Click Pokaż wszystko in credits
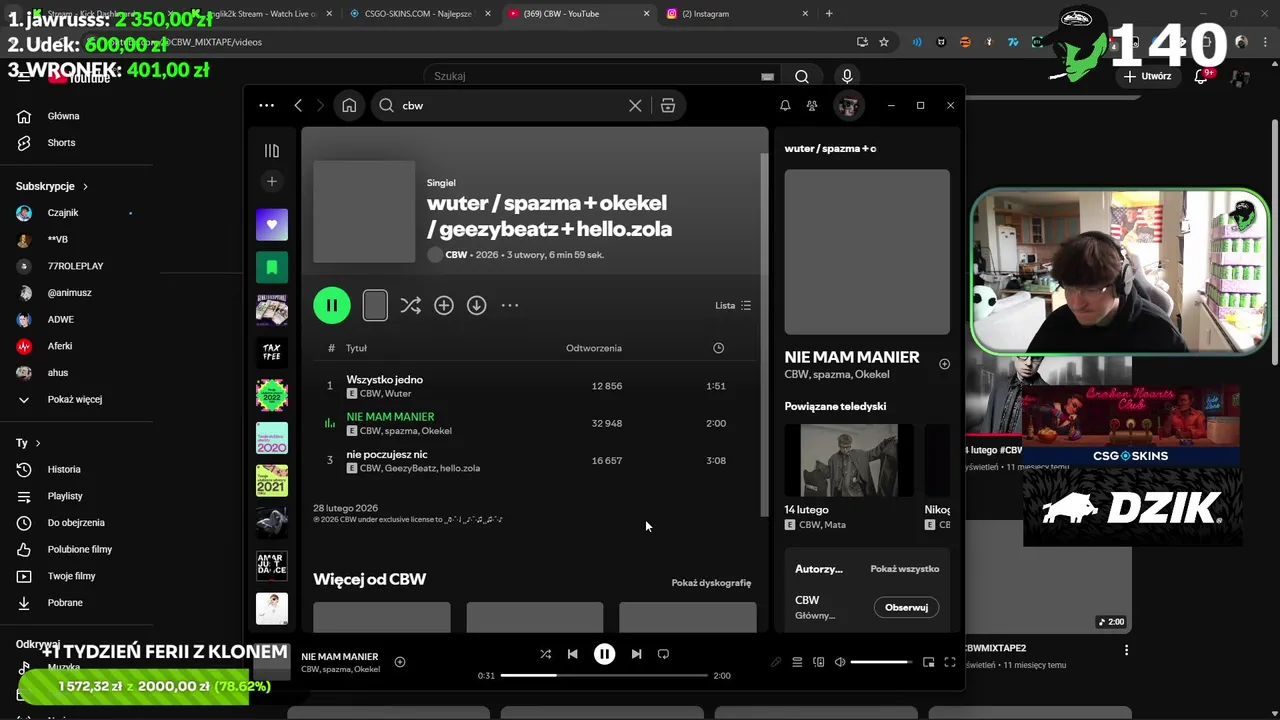The height and width of the screenshot is (720, 1280). click(x=904, y=569)
